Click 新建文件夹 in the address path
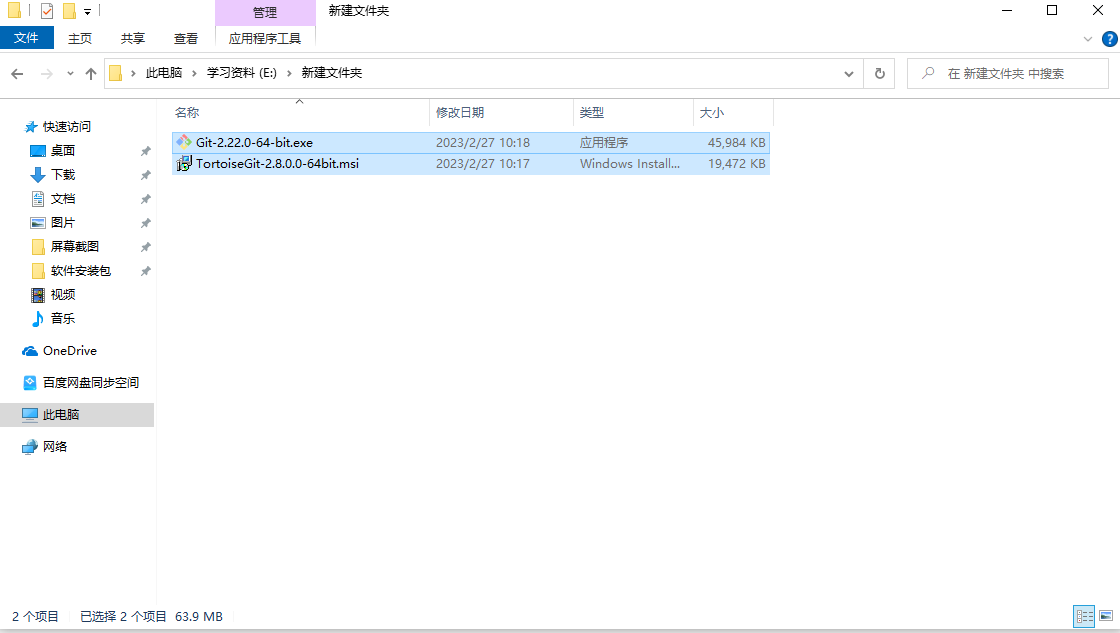The width and height of the screenshot is (1120, 633). tap(331, 73)
